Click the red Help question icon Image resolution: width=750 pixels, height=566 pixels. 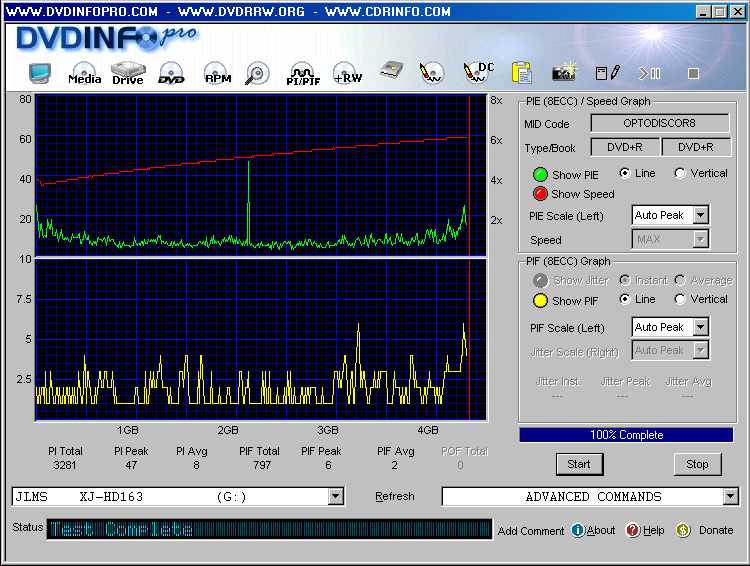tap(633, 530)
